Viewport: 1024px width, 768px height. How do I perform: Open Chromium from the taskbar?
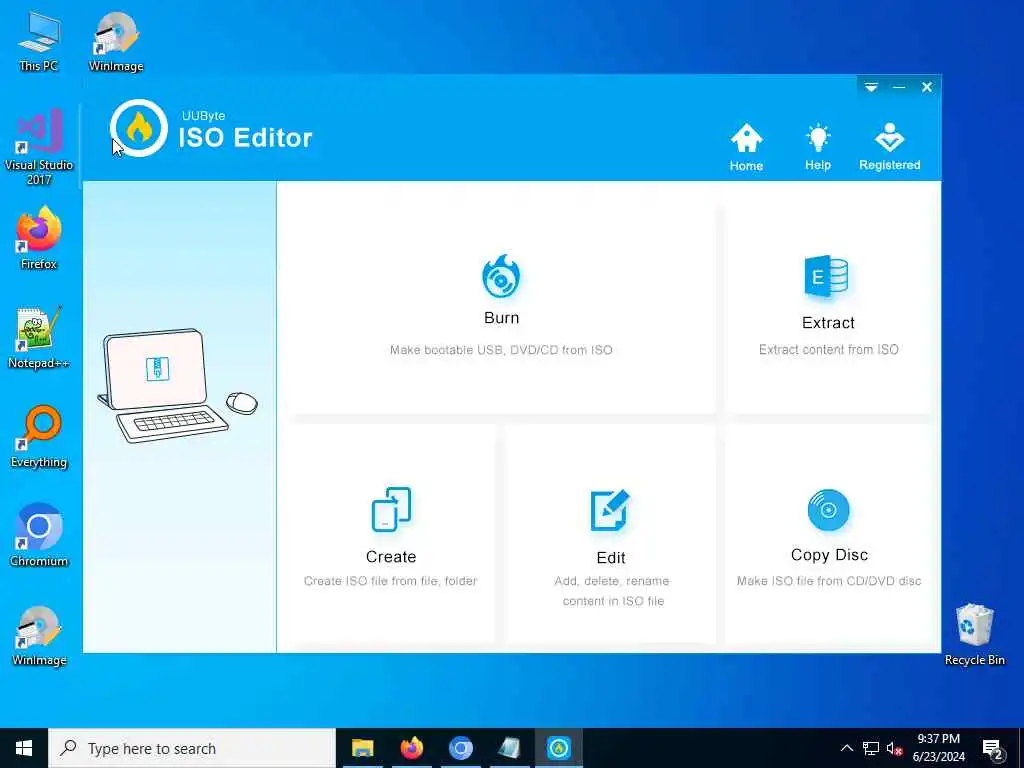(x=460, y=748)
